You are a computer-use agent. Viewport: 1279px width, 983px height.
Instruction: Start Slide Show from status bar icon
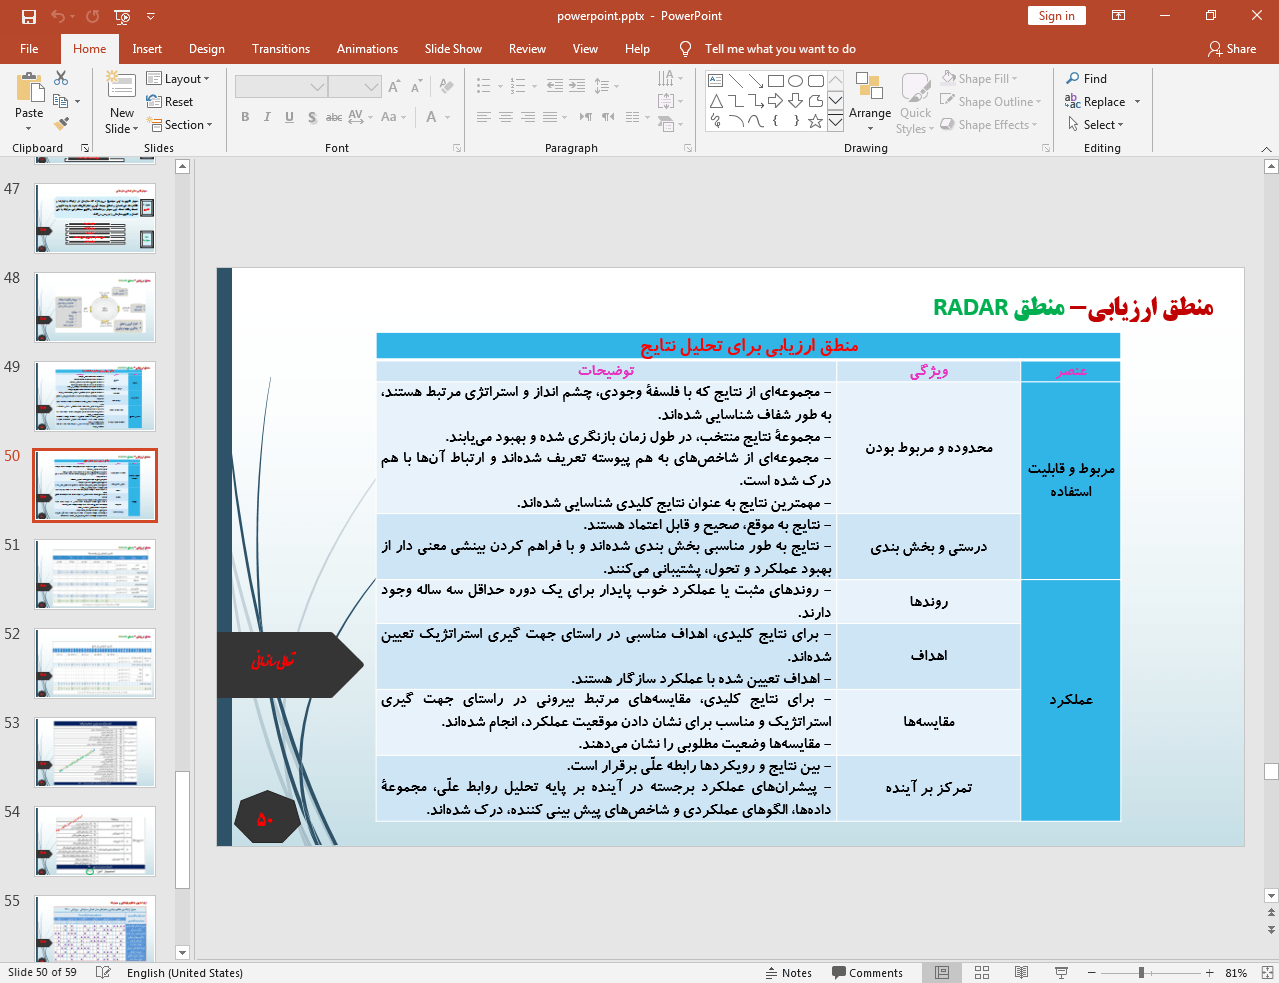click(x=1061, y=972)
